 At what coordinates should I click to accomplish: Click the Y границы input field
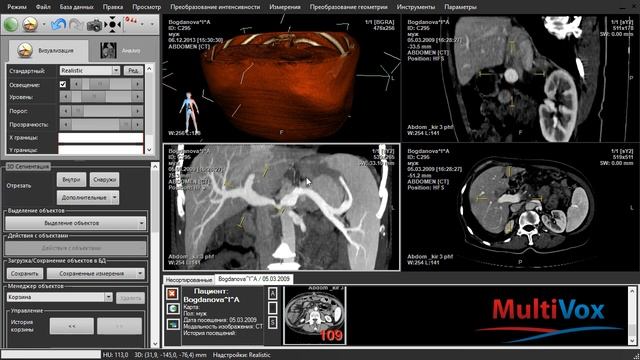(101, 150)
